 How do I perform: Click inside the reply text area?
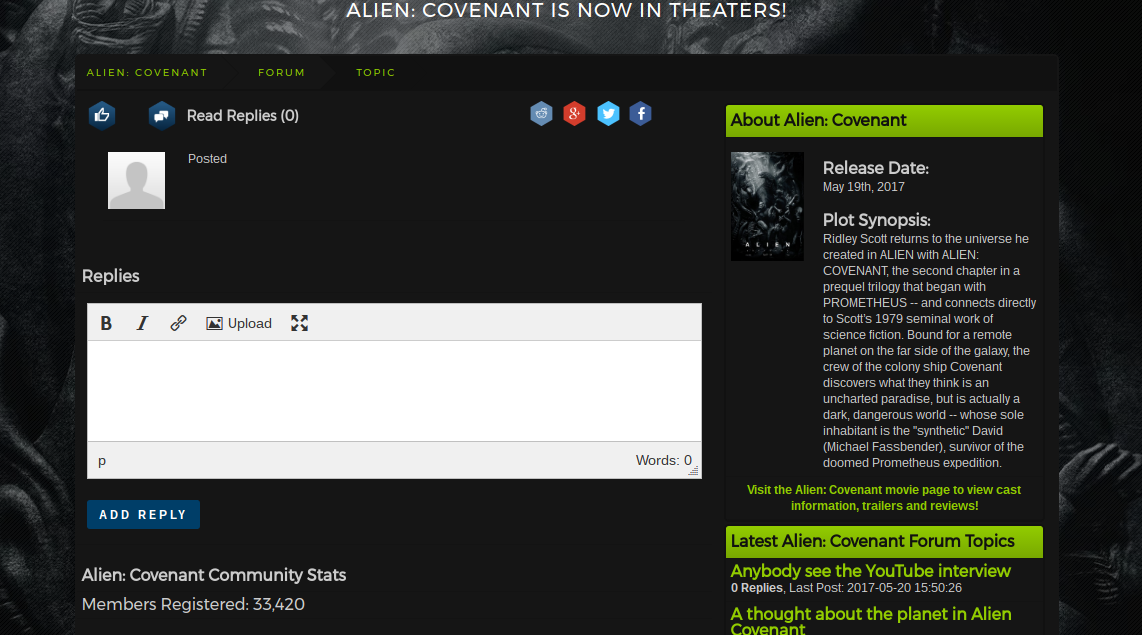[394, 390]
